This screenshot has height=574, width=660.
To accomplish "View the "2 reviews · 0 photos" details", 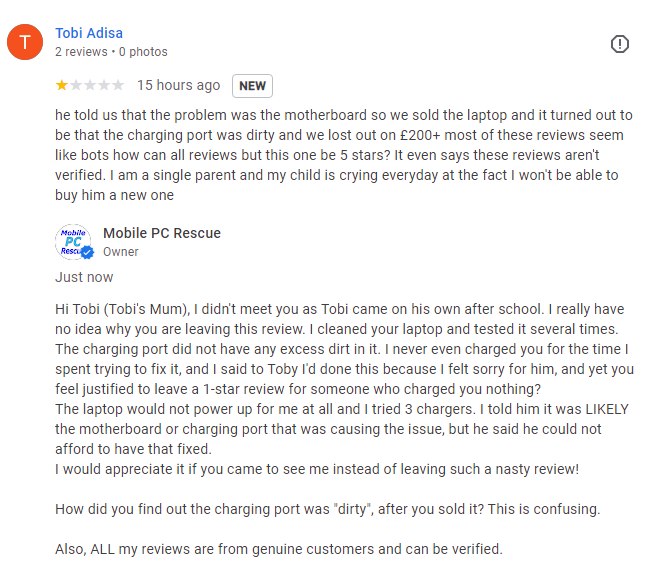I will click(111, 52).
